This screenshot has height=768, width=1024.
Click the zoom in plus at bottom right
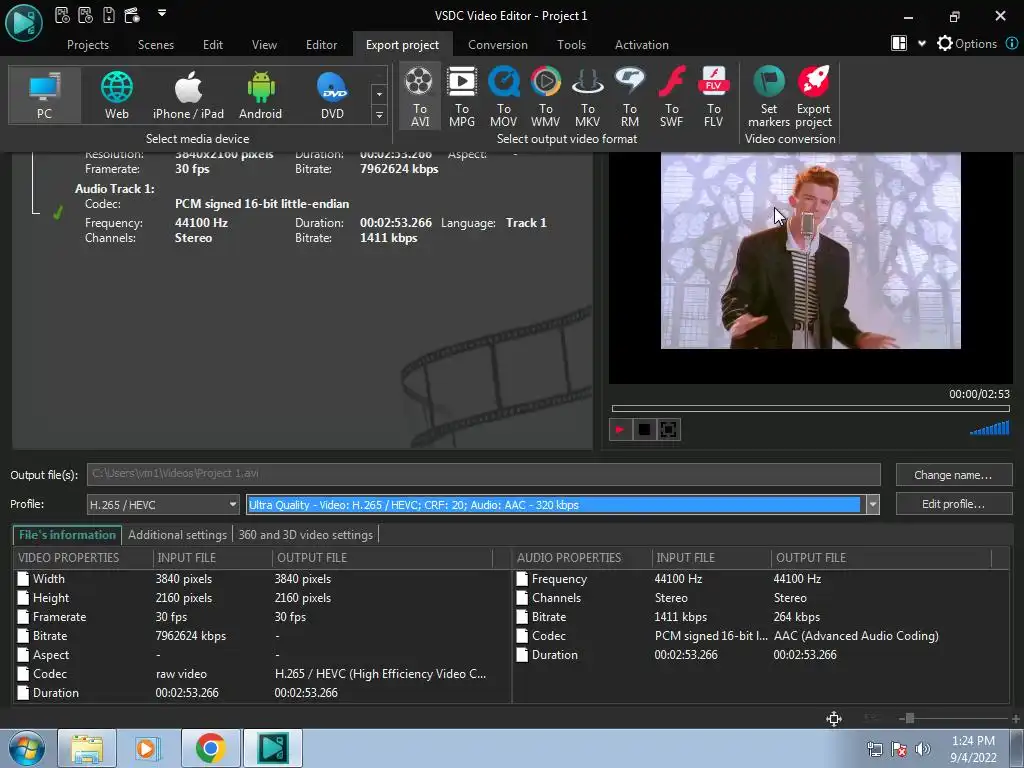pyautogui.click(x=1016, y=718)
